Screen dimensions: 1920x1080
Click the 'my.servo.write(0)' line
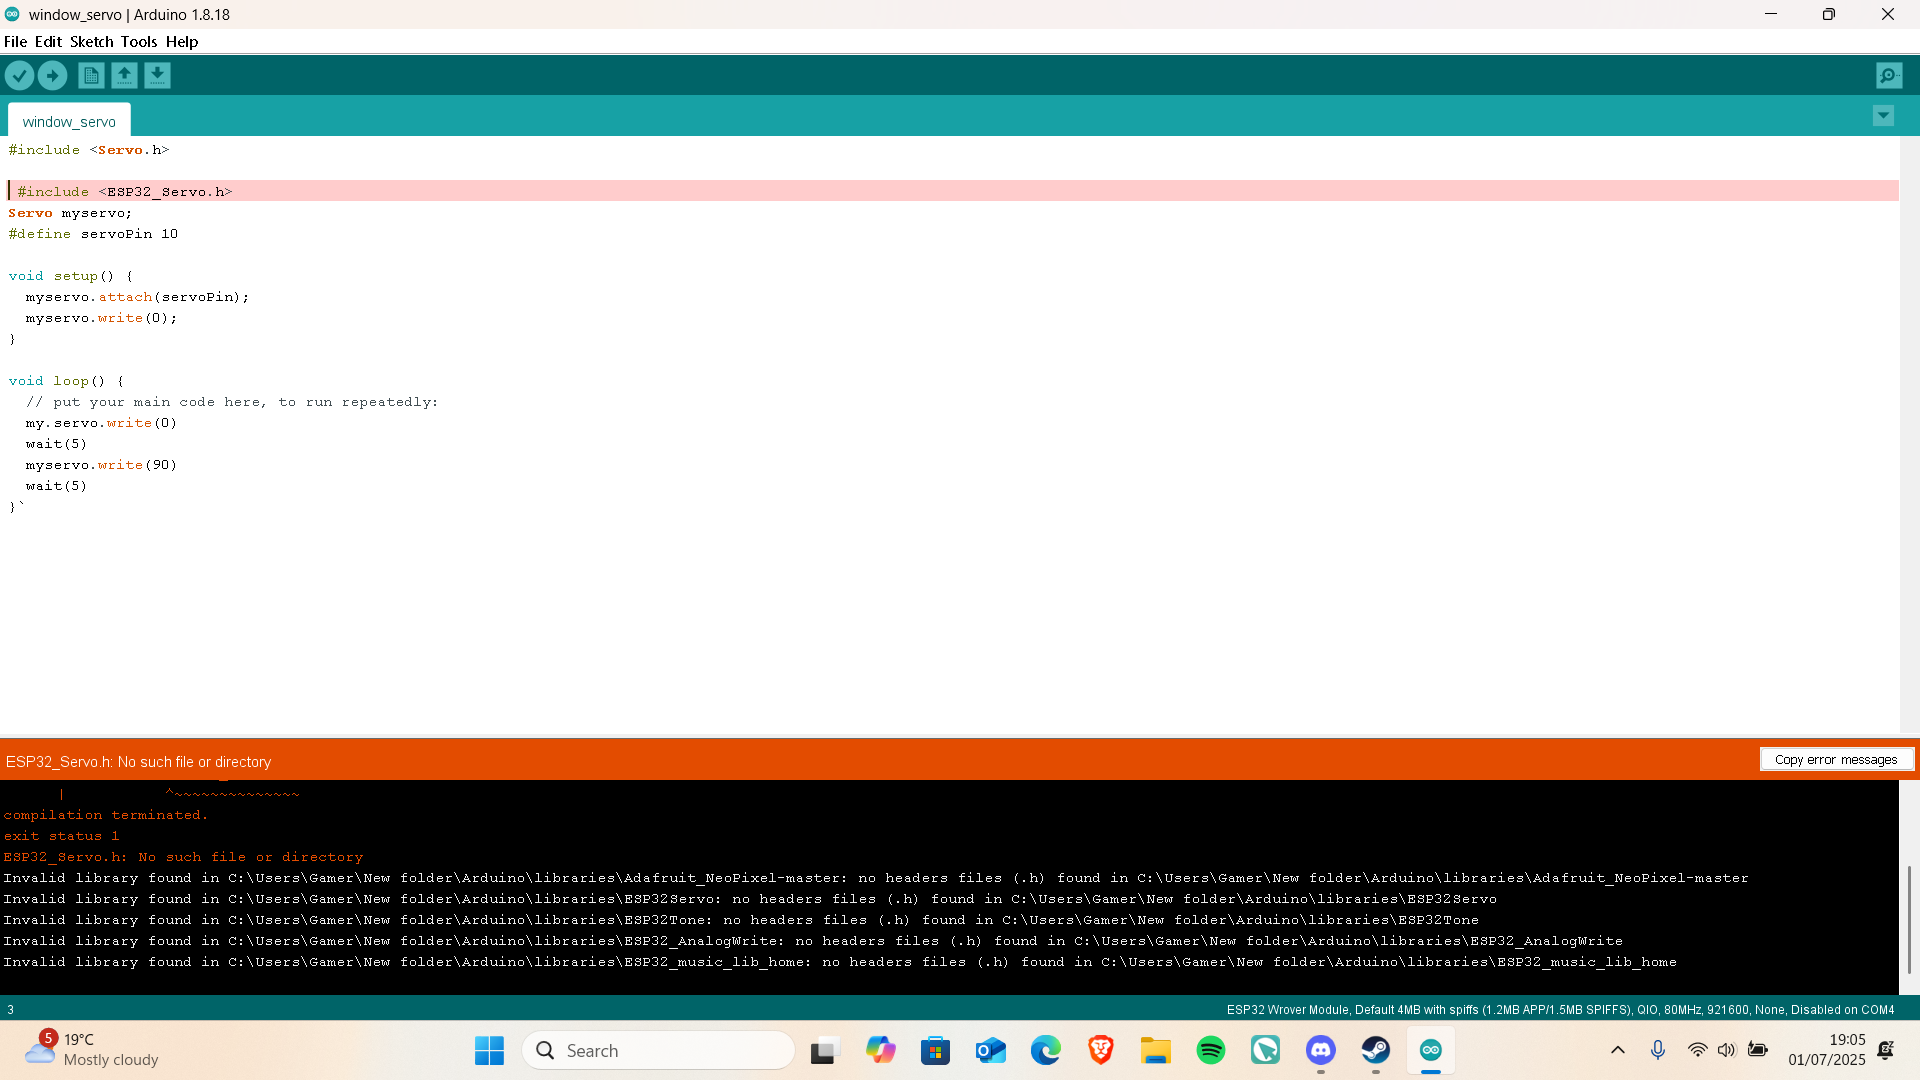pyautogui.click(x=101, y=423)
